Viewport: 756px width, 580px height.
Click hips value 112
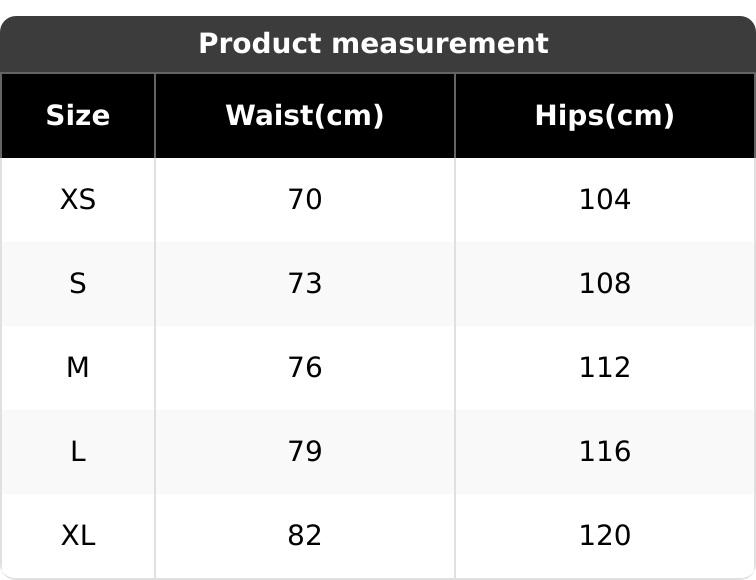pos(605,368)
